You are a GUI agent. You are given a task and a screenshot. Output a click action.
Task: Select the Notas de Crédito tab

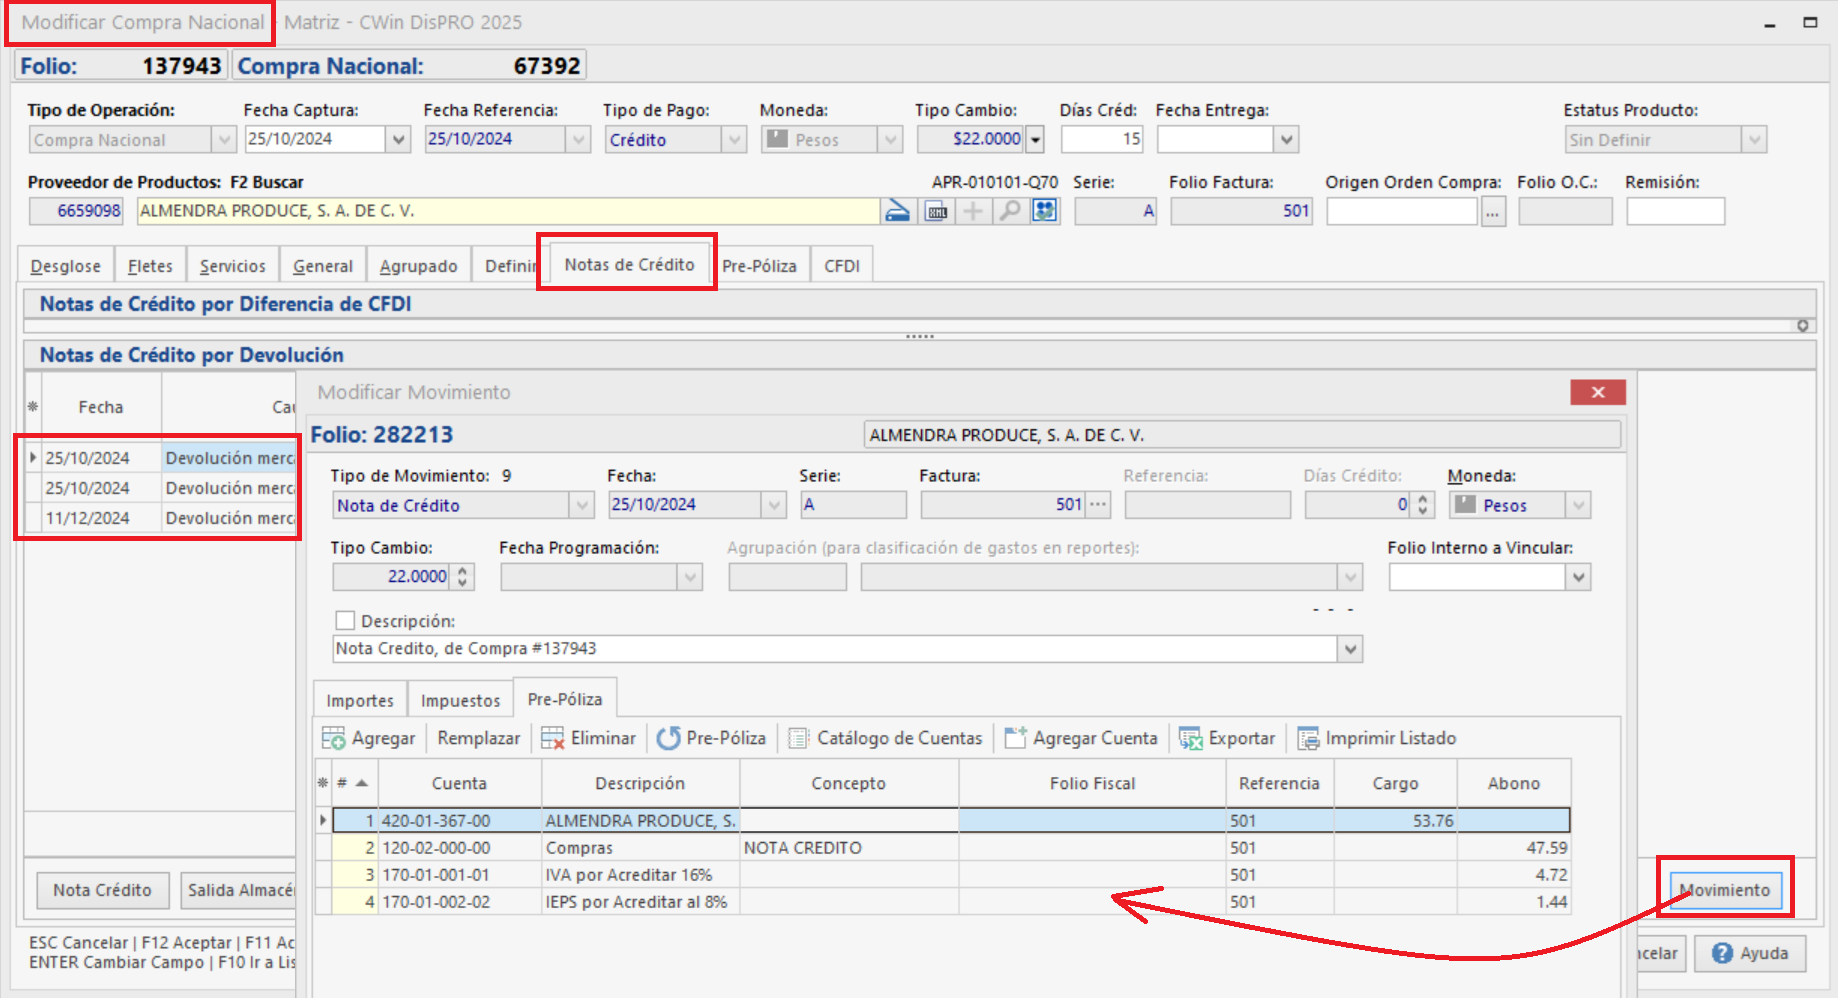pos(629,264)
